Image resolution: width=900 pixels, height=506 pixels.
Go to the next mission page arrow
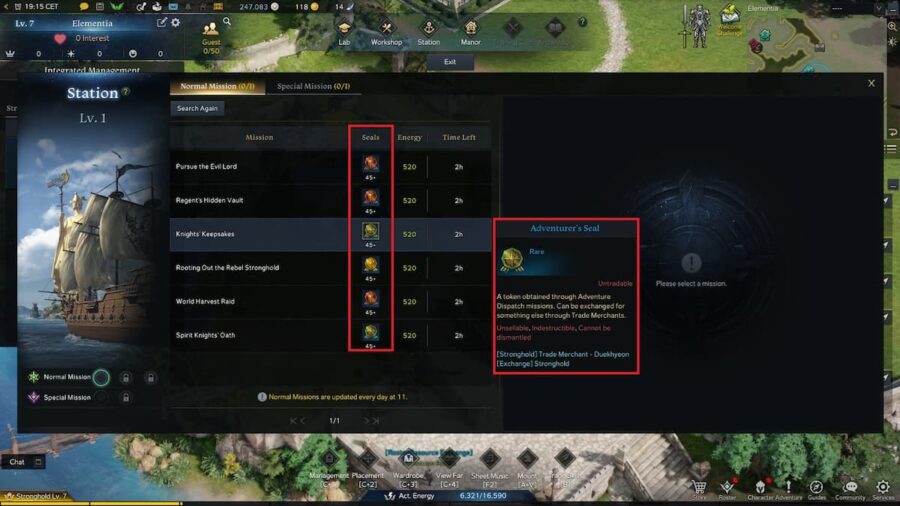[366, 421]
